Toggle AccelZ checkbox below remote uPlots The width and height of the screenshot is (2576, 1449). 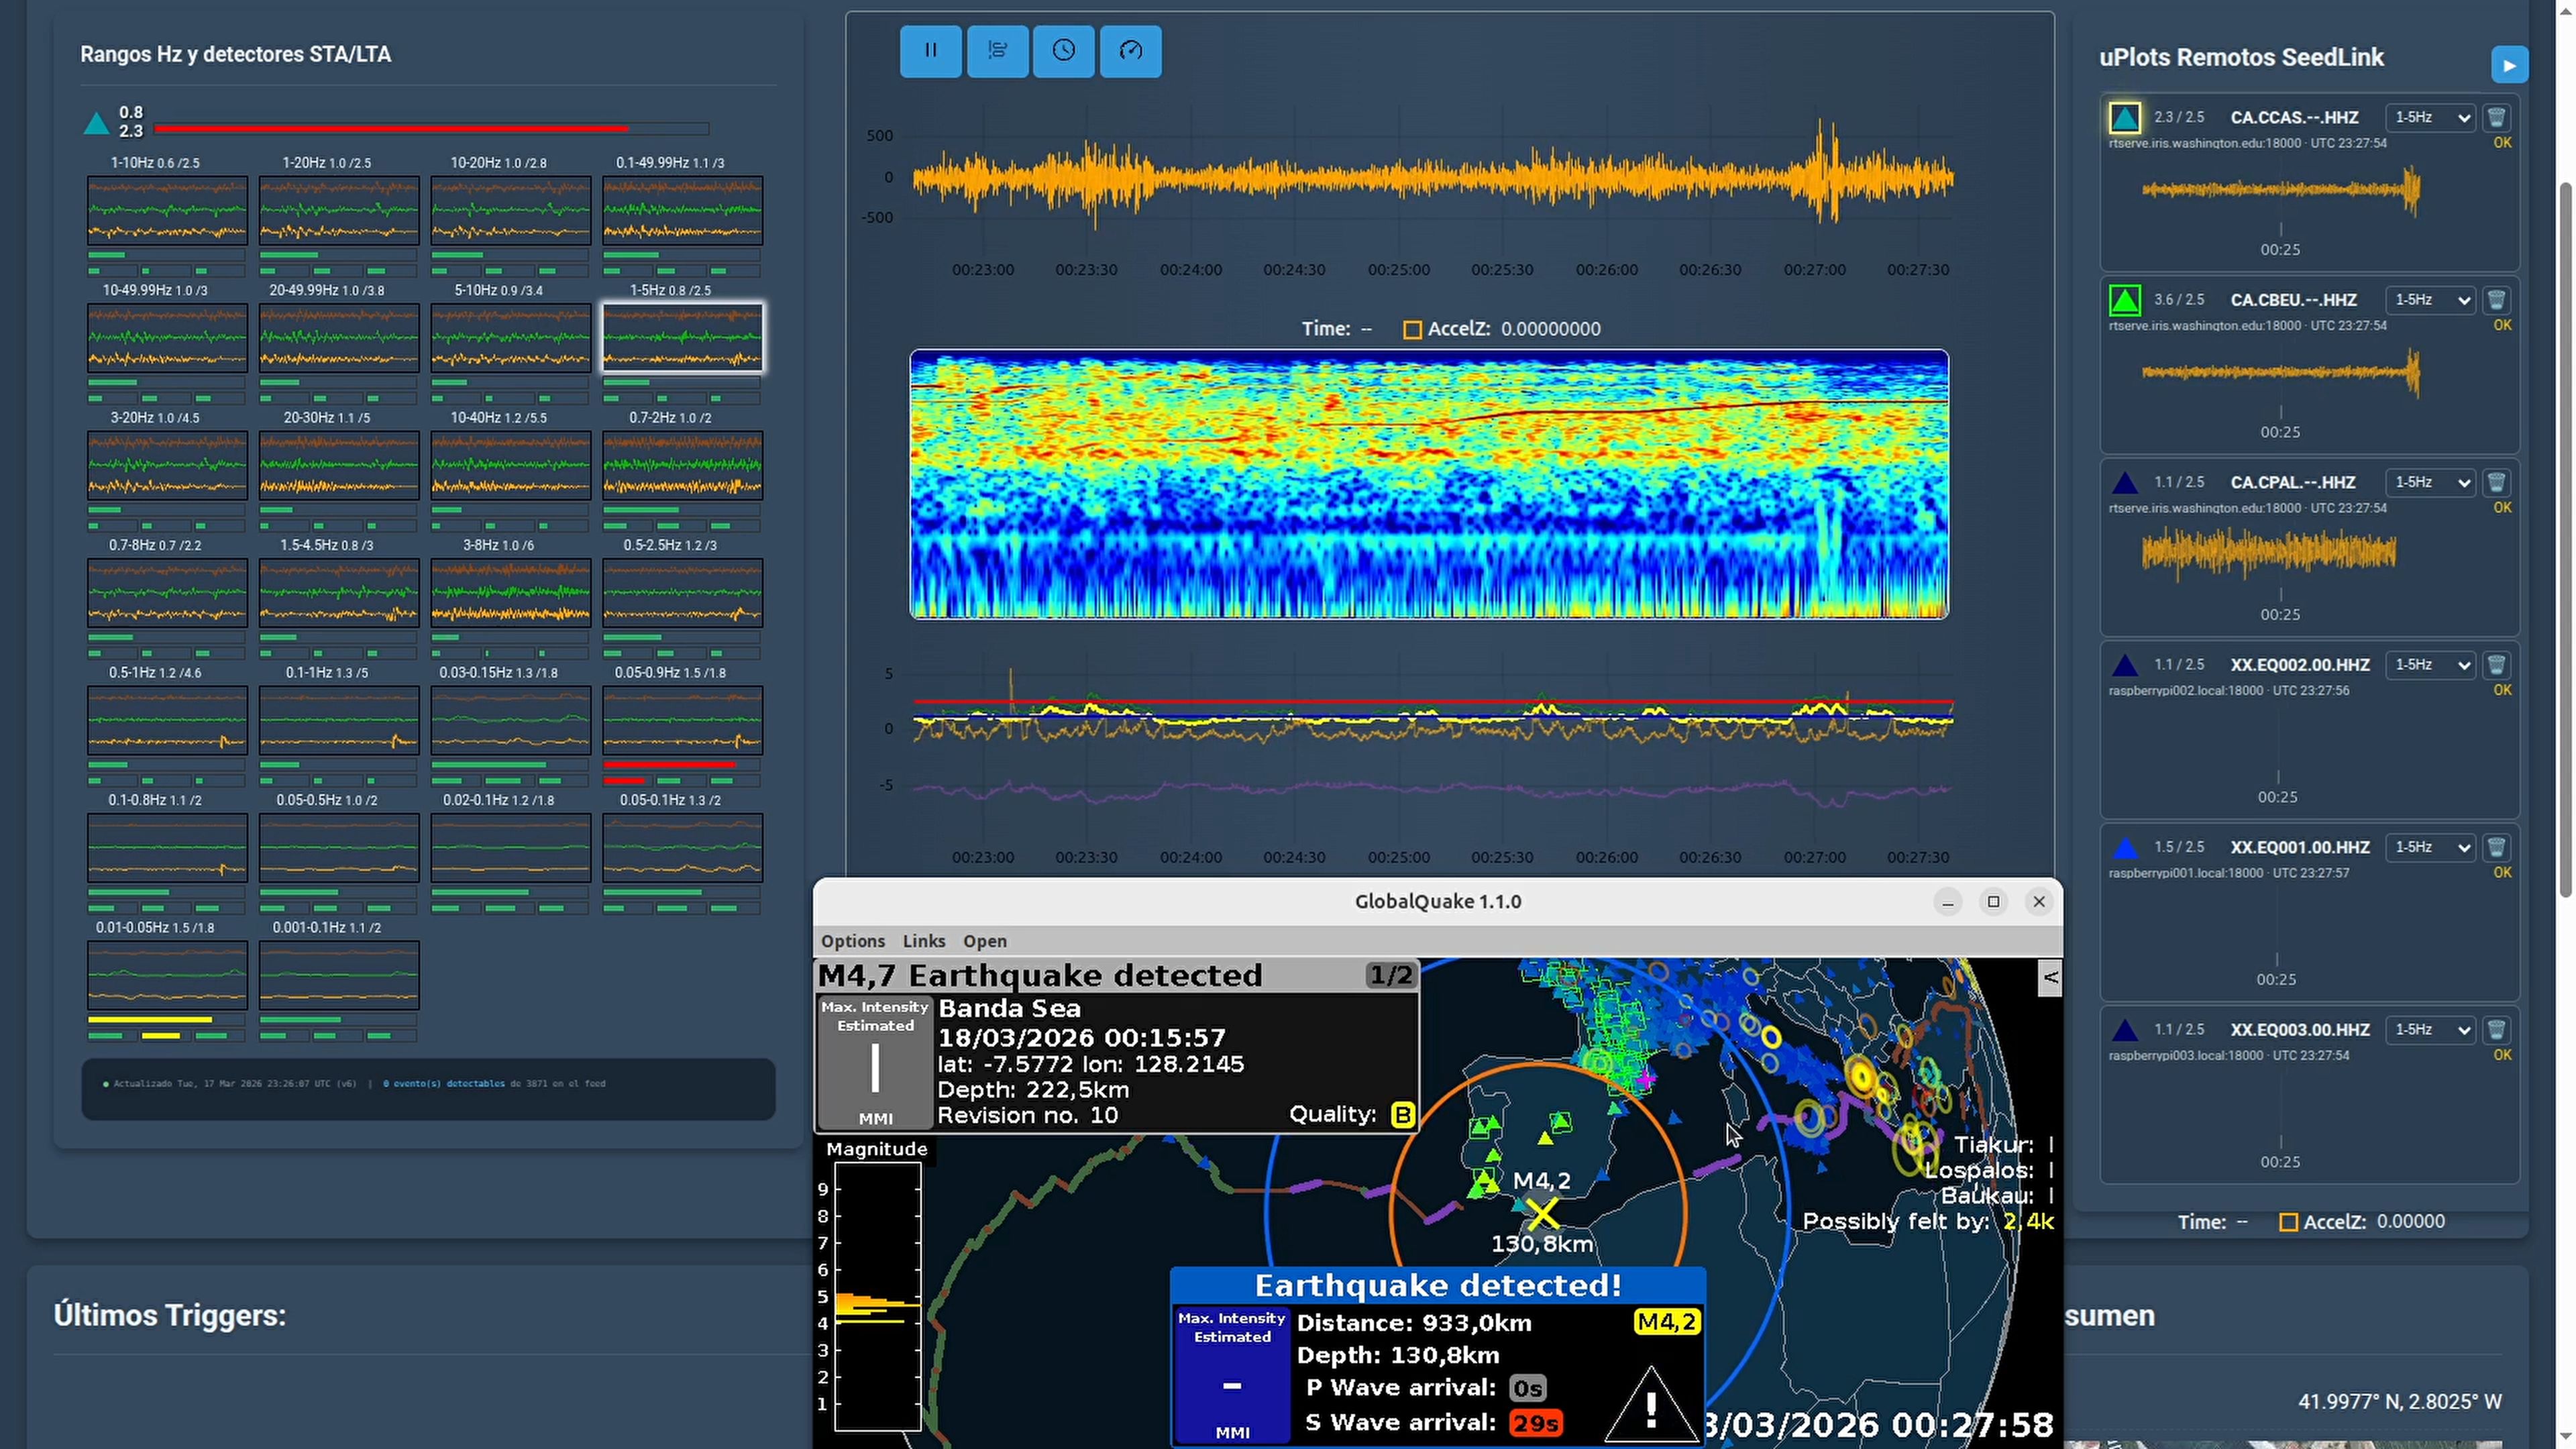[2288, 1222]
